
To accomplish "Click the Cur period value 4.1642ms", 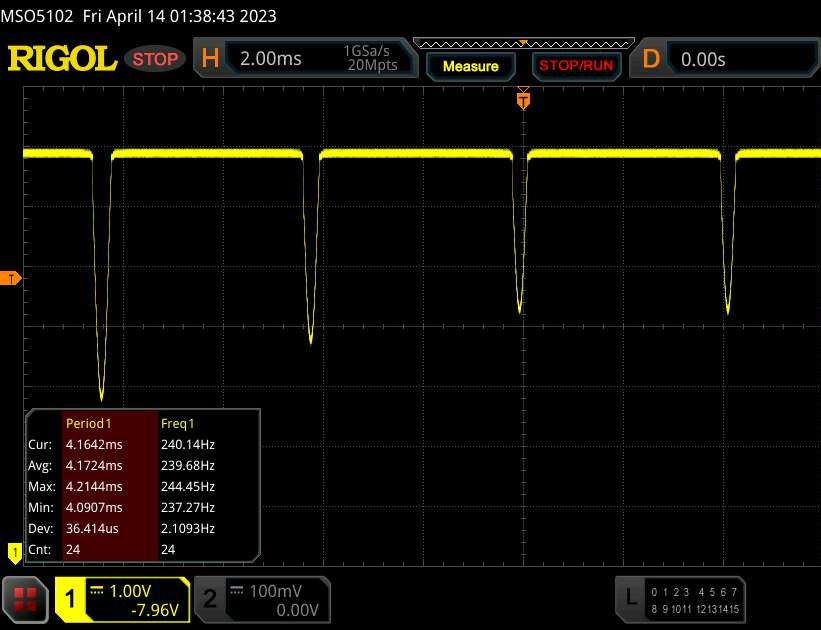I will (94, 445).
